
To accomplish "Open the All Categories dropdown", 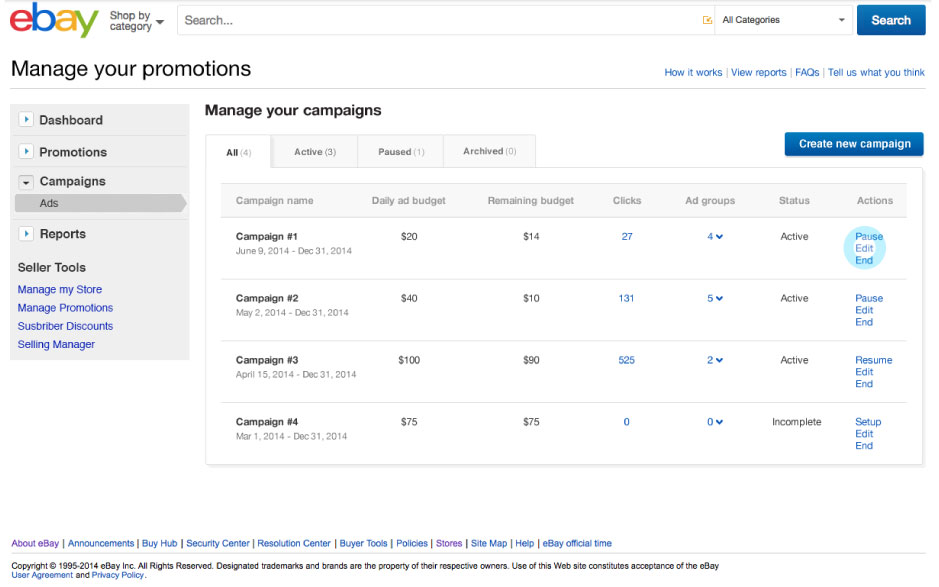I will coord(783,20).
